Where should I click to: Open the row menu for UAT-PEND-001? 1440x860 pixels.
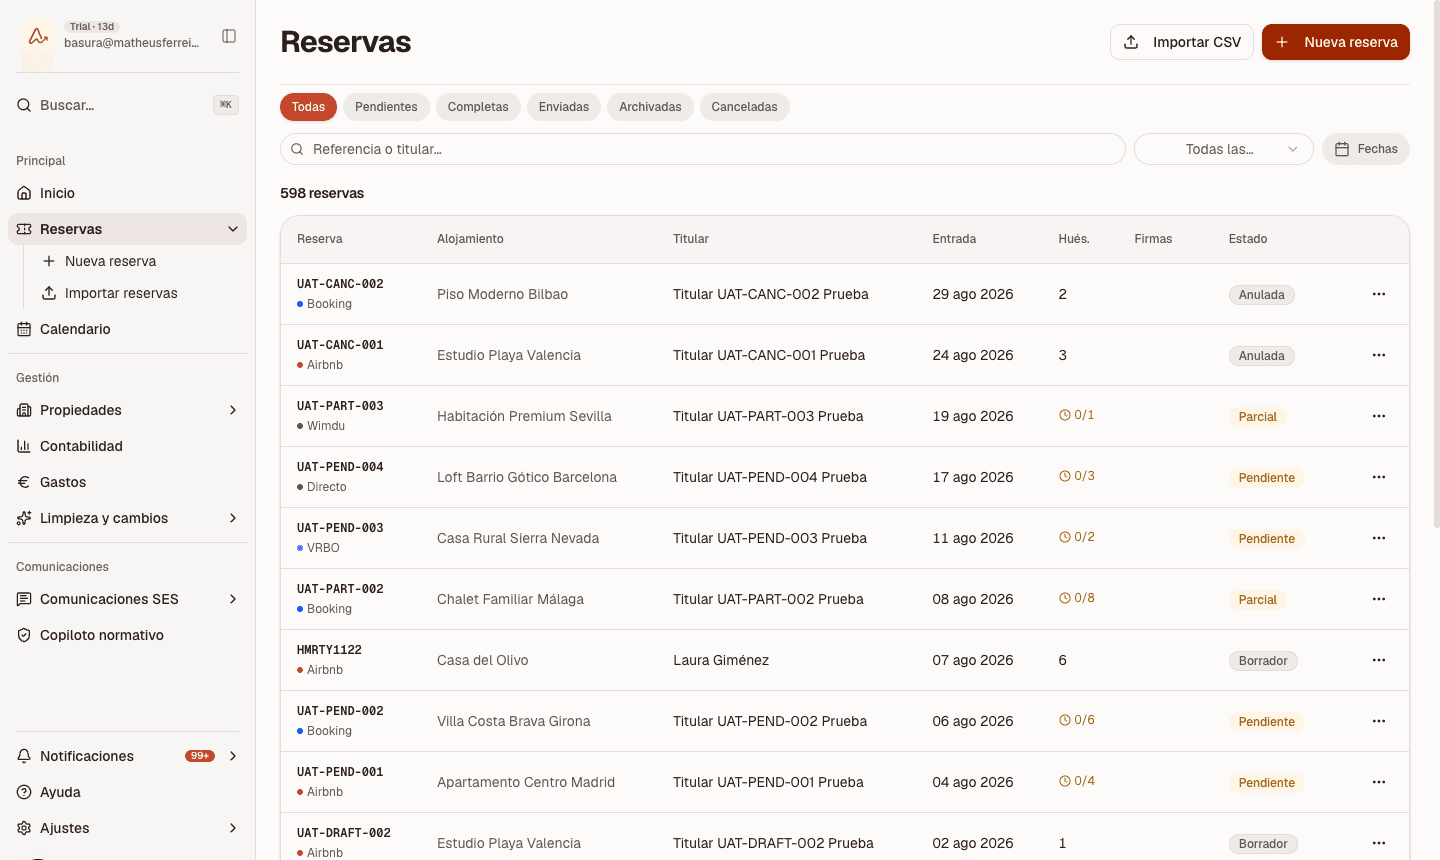[1379, 782]
